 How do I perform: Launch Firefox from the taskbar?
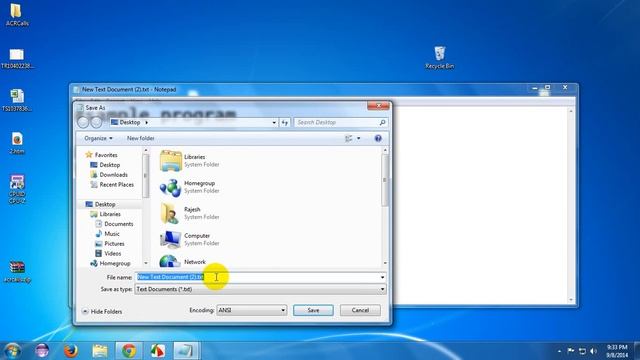[71, 351]
